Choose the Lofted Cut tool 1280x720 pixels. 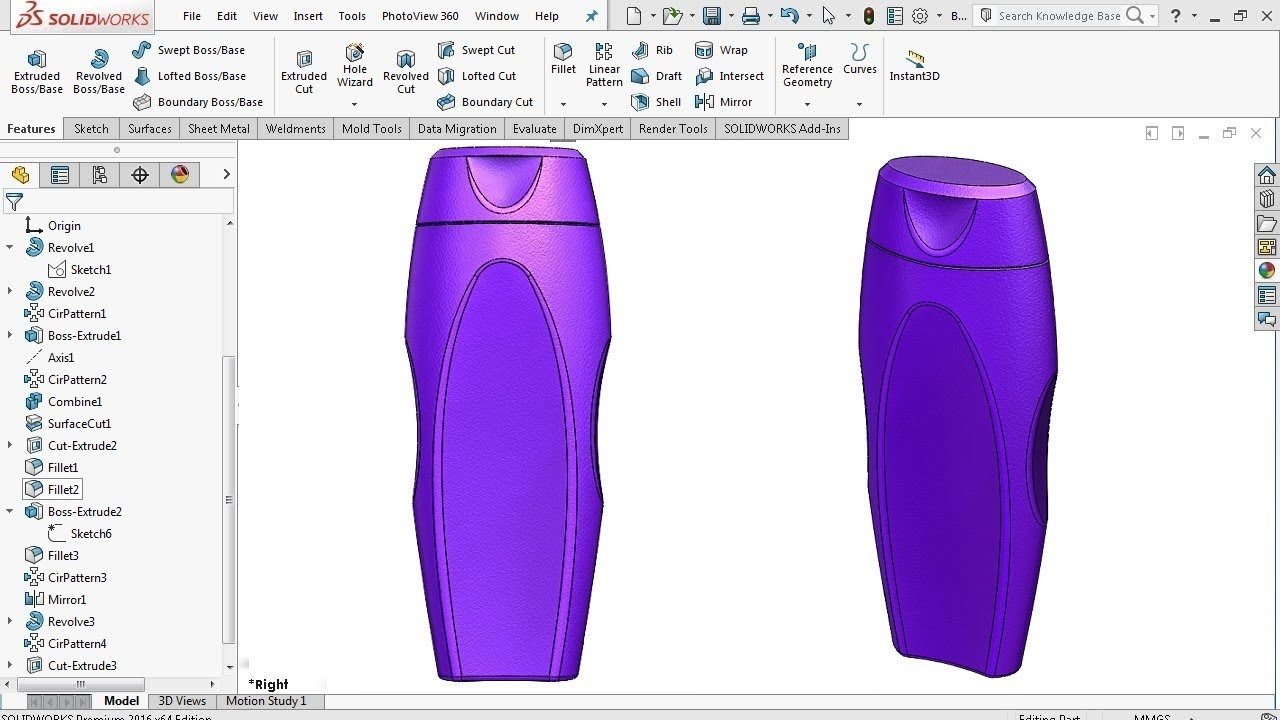tap(477, 76)
